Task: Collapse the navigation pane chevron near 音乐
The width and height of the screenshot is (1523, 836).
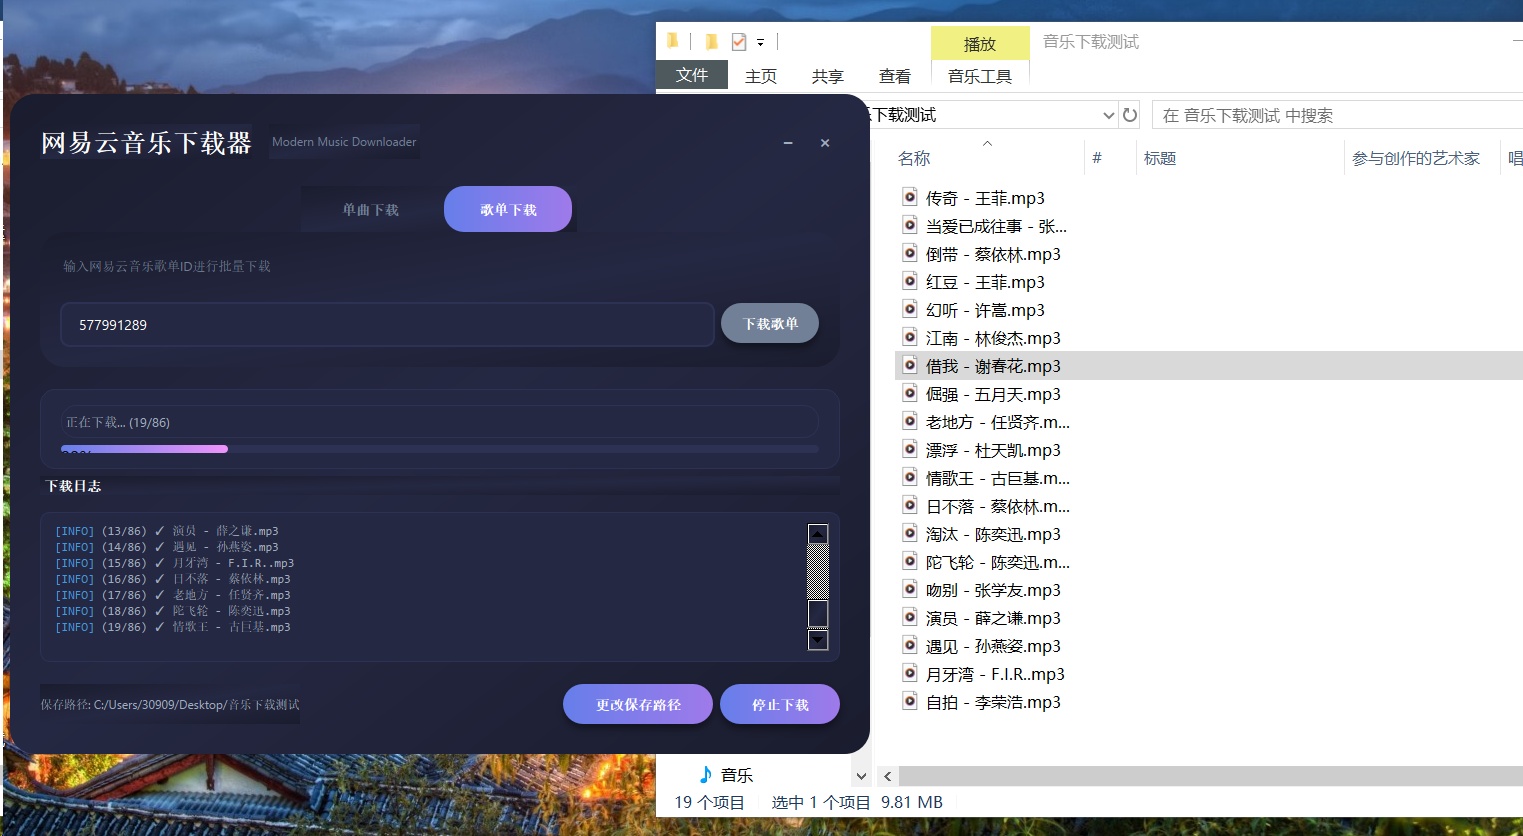Action: [x=861, y=776]
